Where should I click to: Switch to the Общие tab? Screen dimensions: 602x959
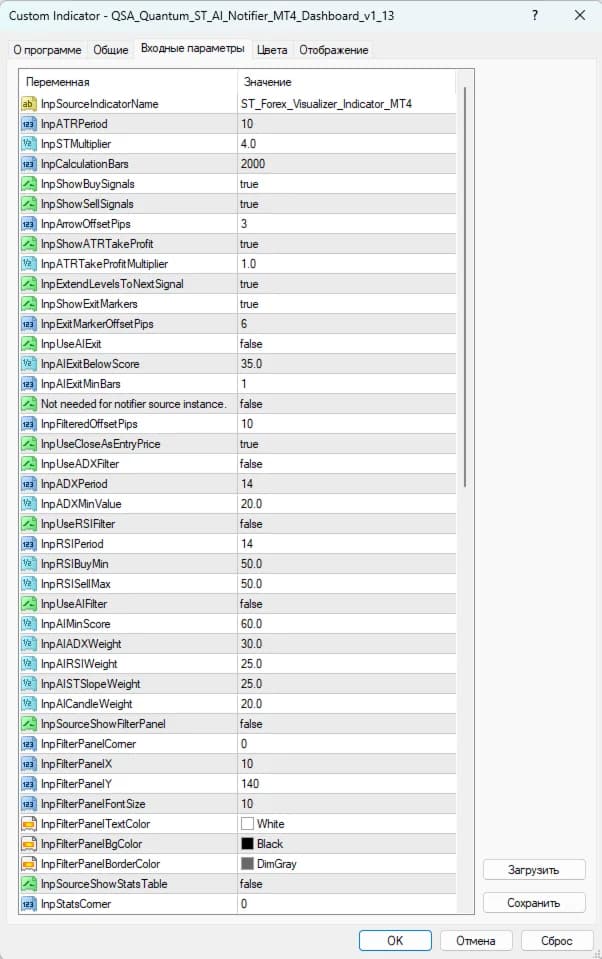[111, 50]
